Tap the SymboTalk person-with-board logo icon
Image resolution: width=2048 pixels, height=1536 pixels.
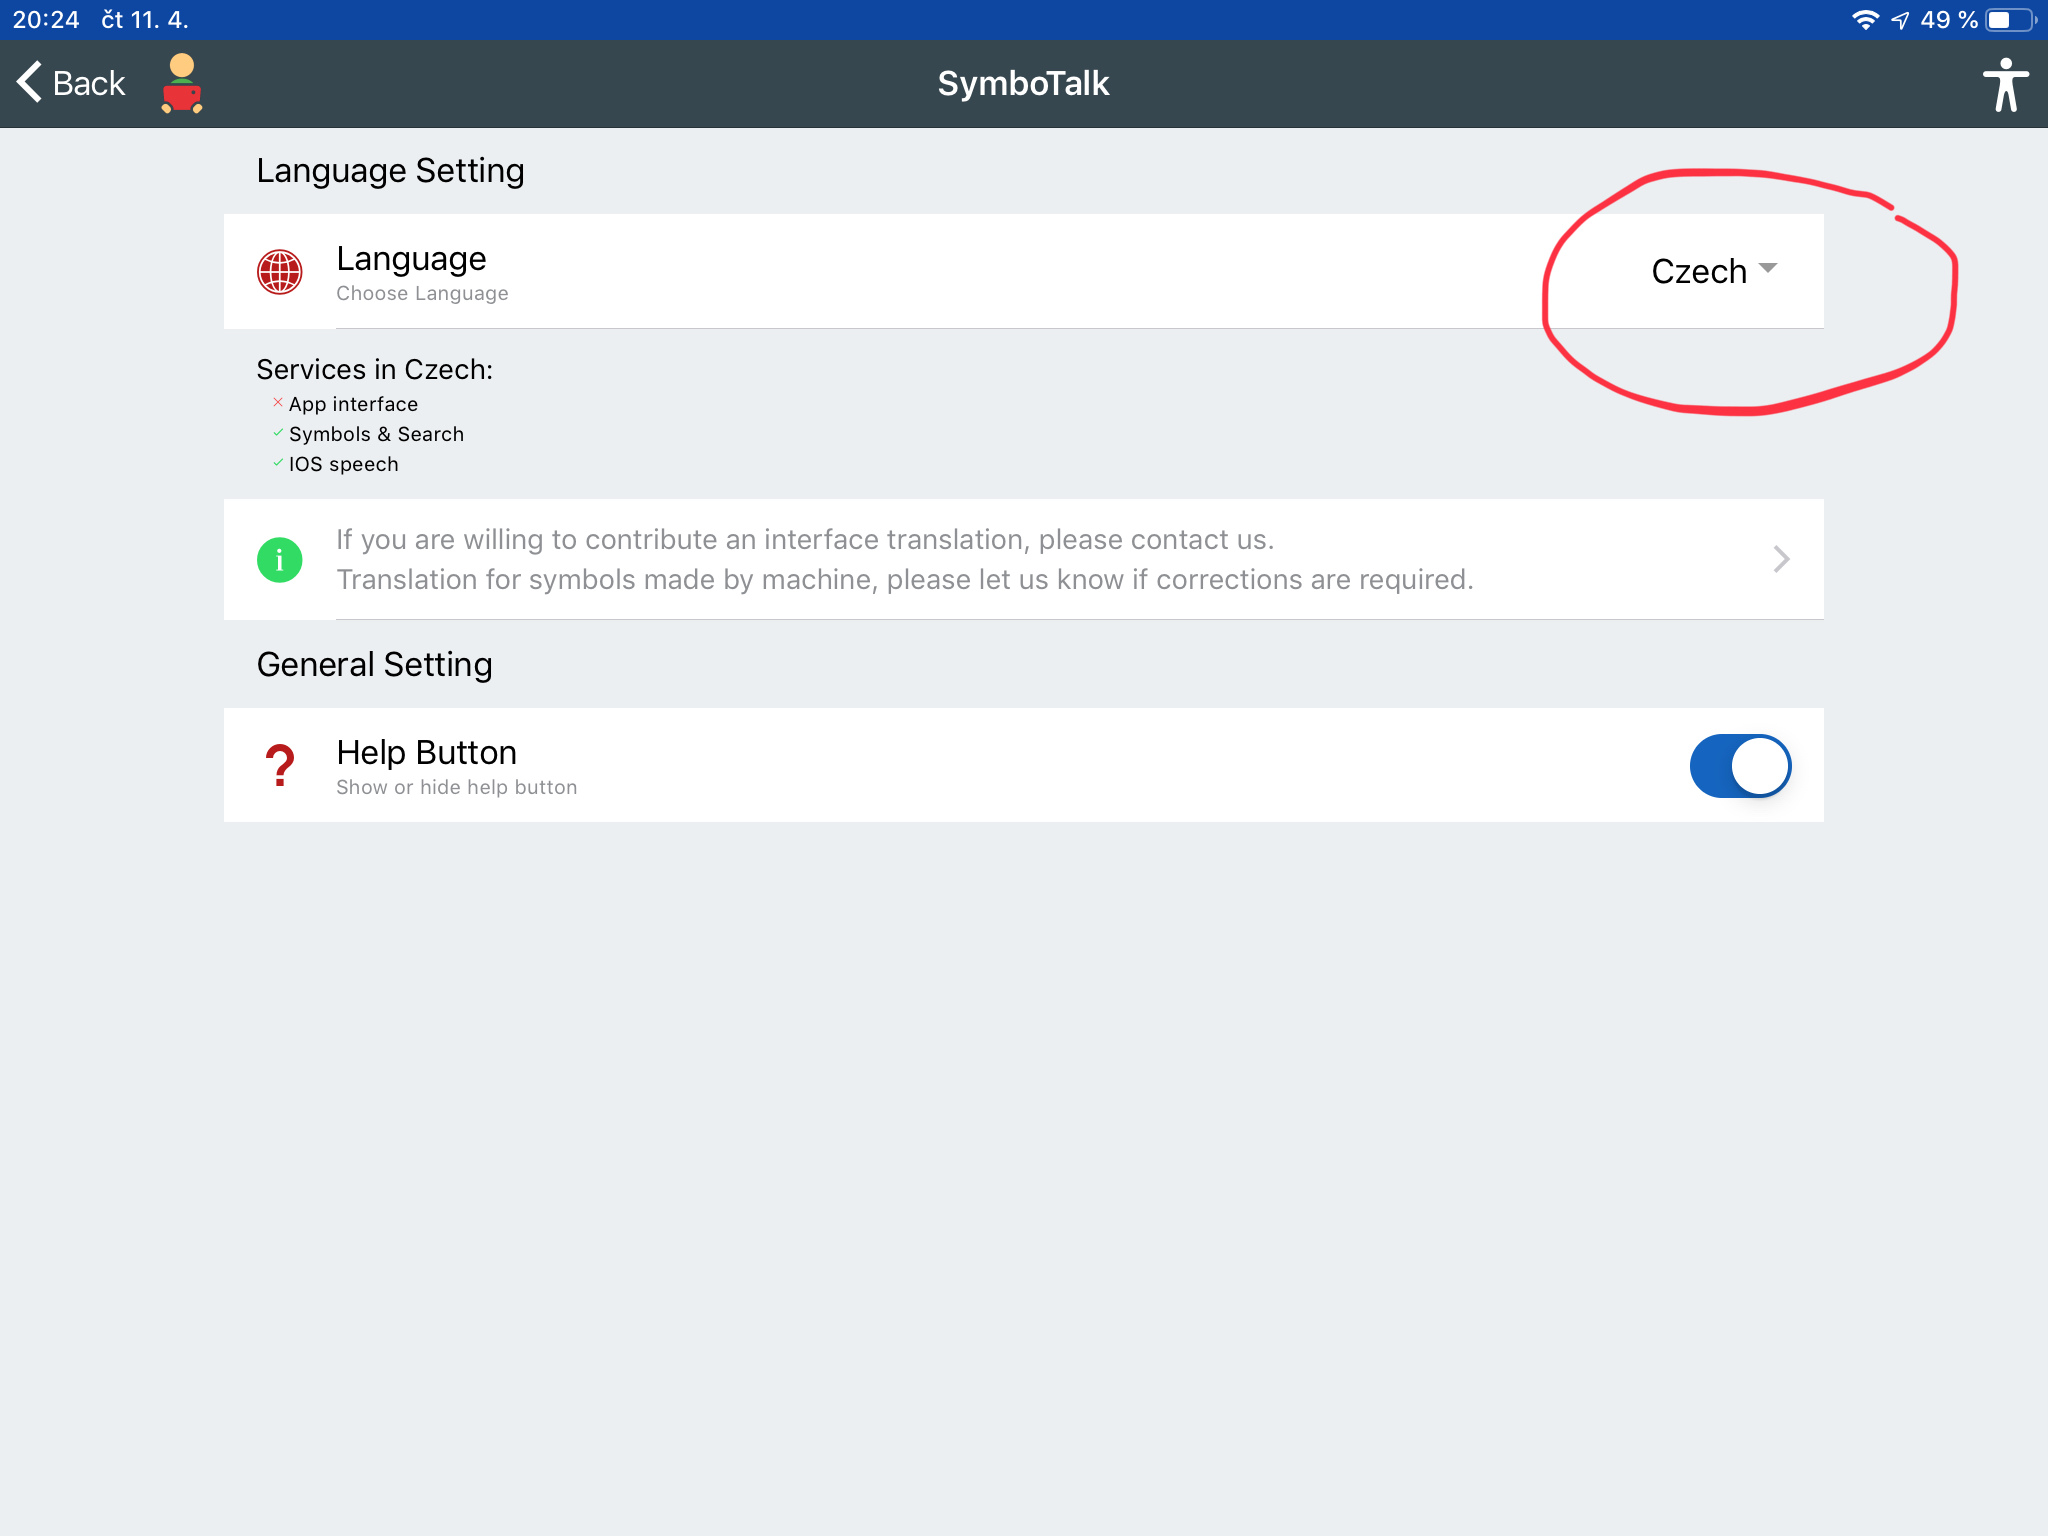(x=182, y=84)
